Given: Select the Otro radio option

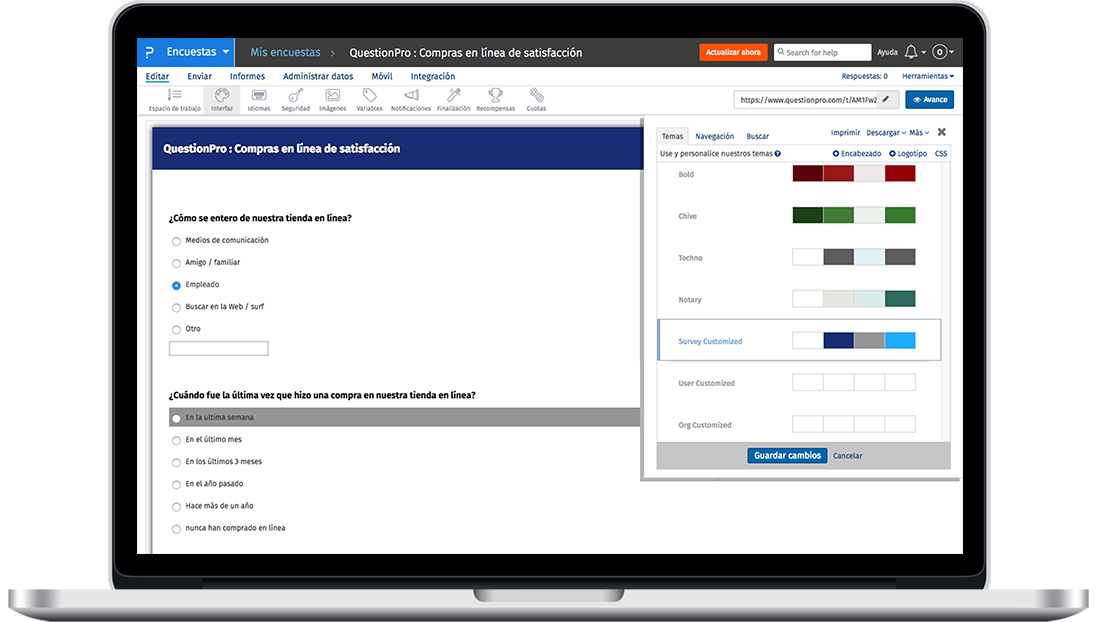Looking at the screenshot, I should click(176, 330).
